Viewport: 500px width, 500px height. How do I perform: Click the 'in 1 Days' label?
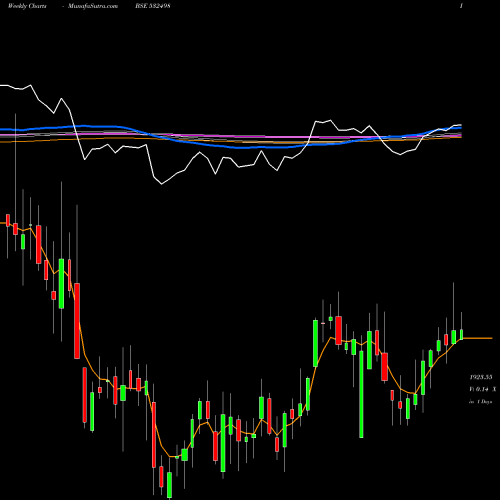pos(480,402)
